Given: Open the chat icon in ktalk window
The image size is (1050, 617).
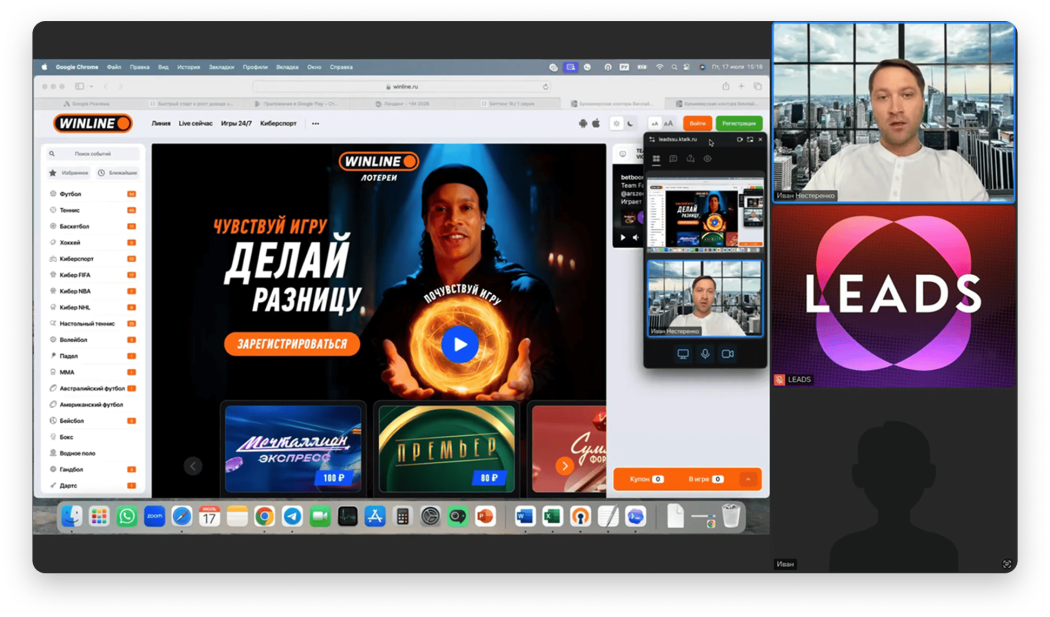Looking at the screenshot, I should (x=673, y=159).
